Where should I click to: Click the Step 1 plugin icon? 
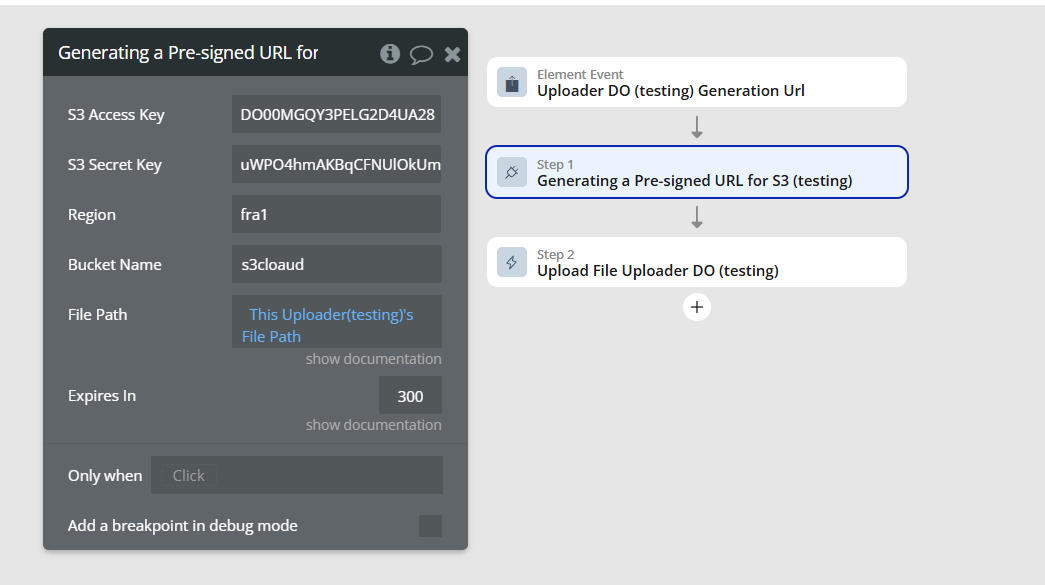(512, 173)
